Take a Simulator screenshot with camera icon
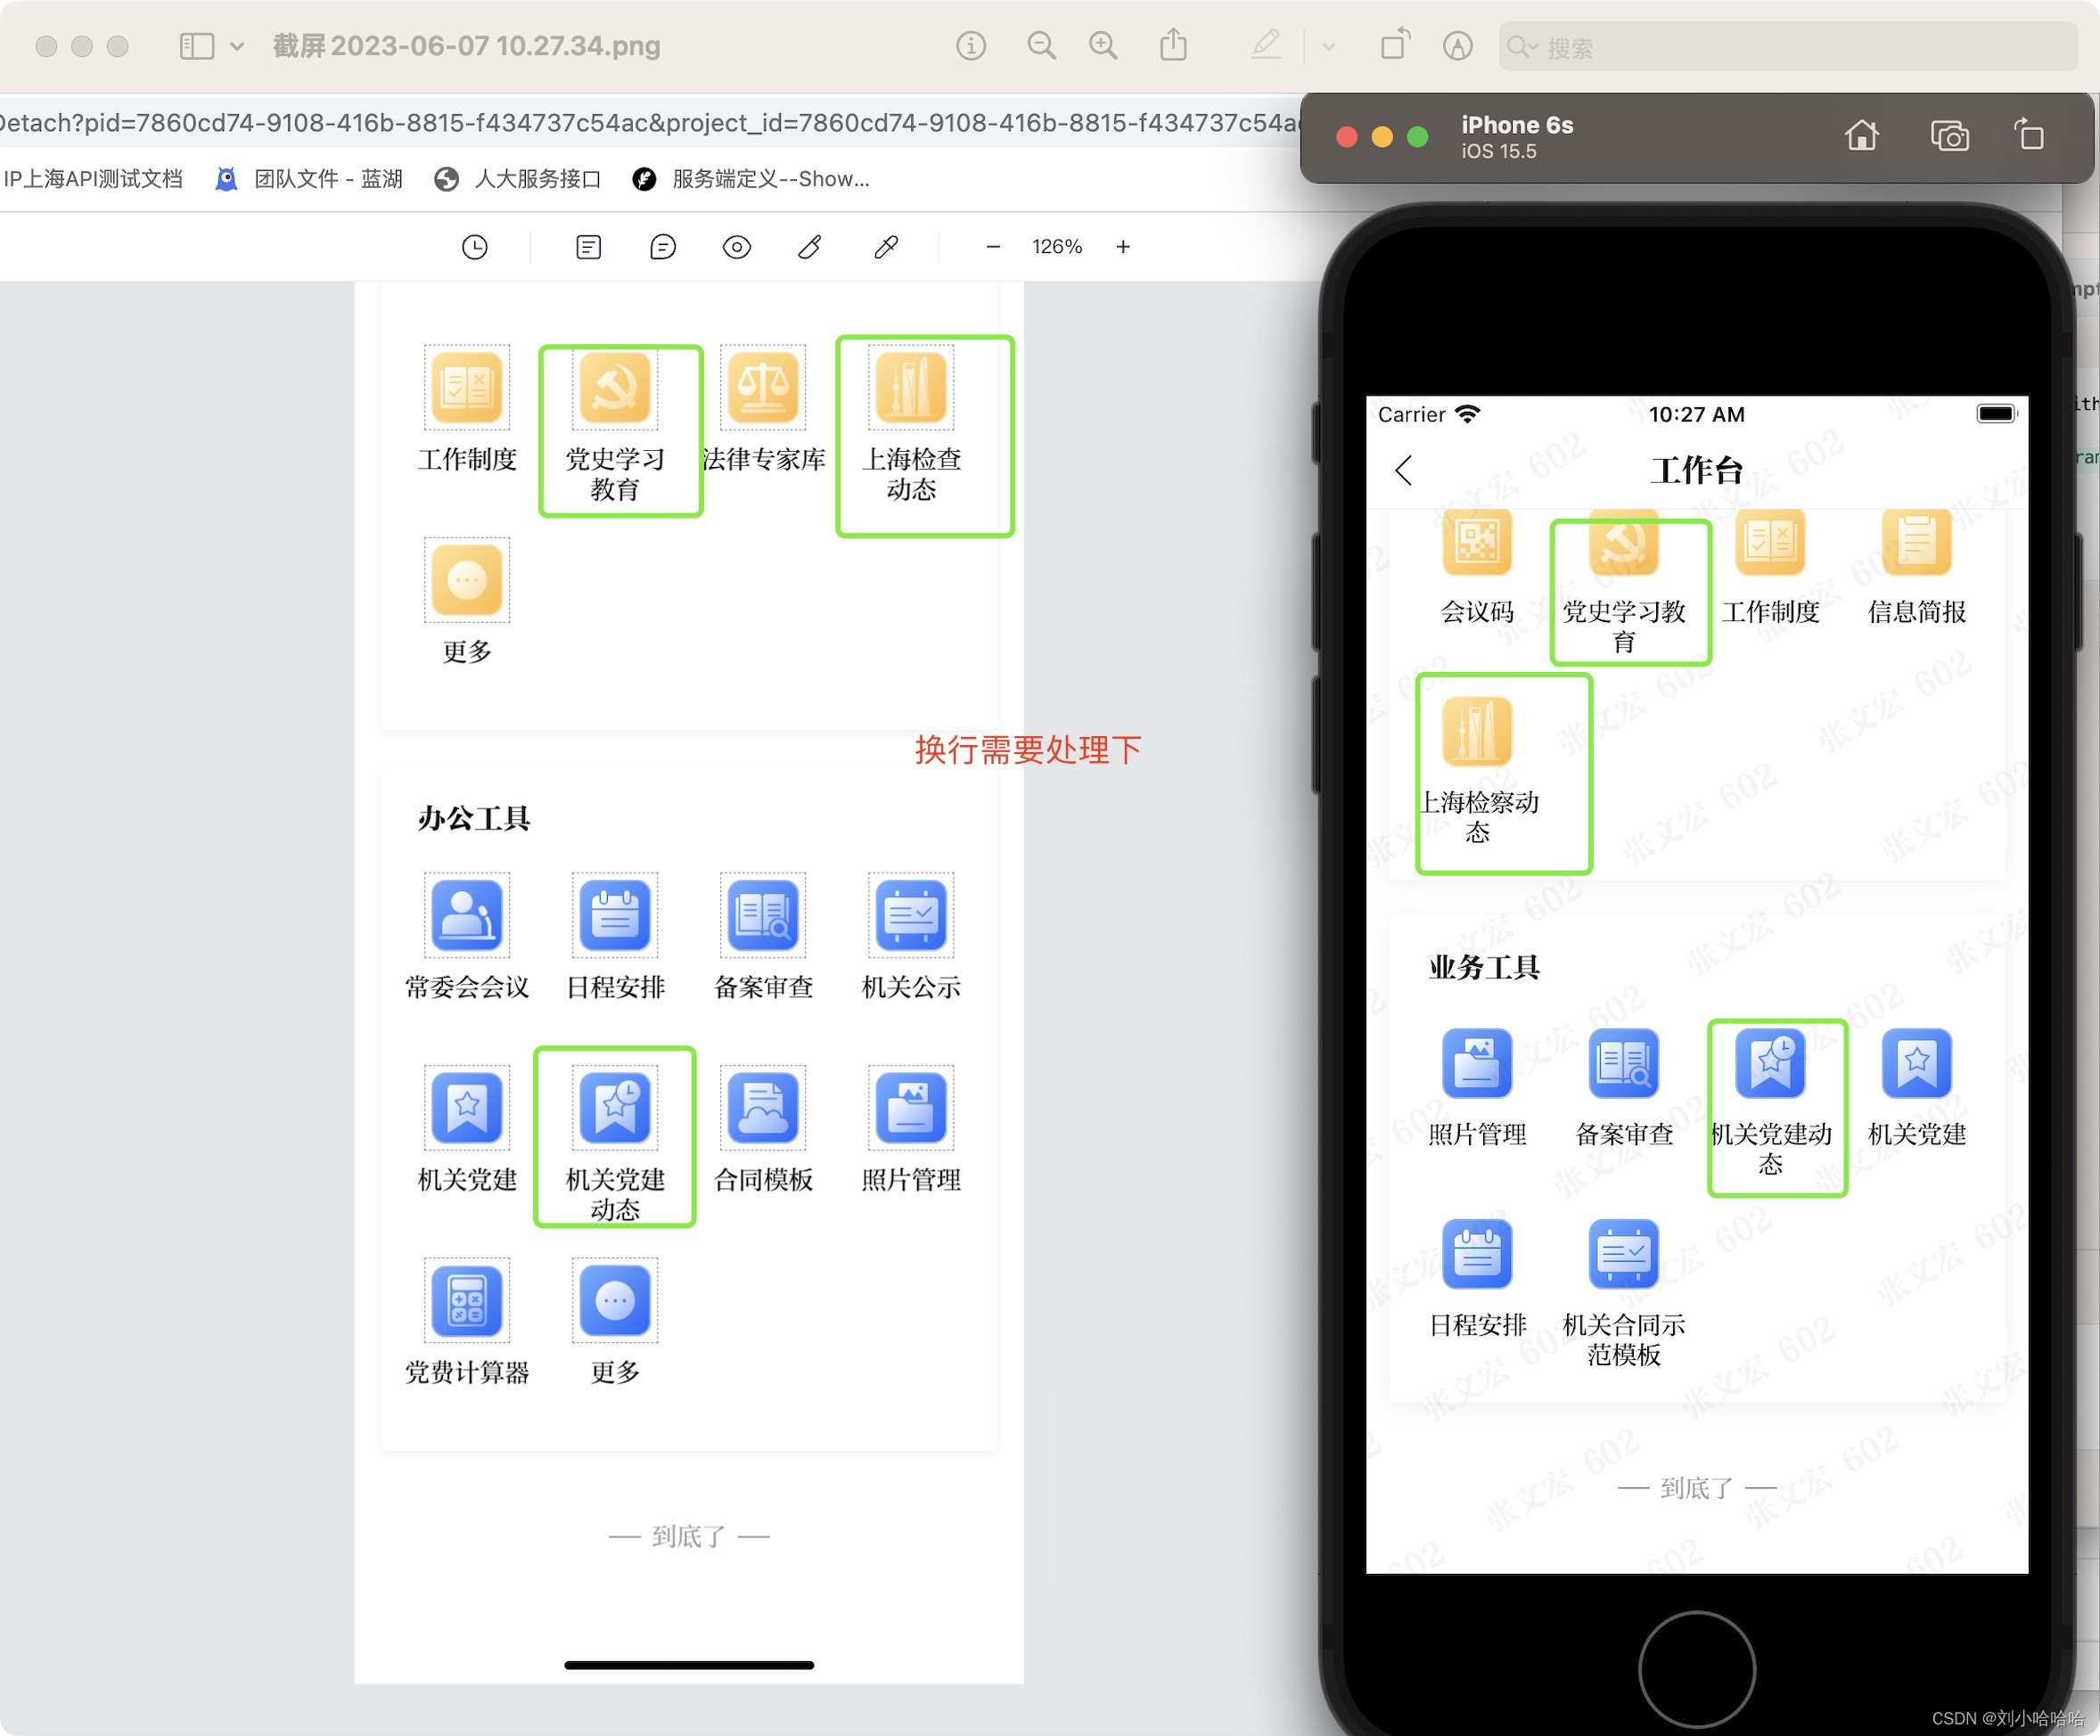This screenshot has width=2100, height=1736. tap(1949, 135)
